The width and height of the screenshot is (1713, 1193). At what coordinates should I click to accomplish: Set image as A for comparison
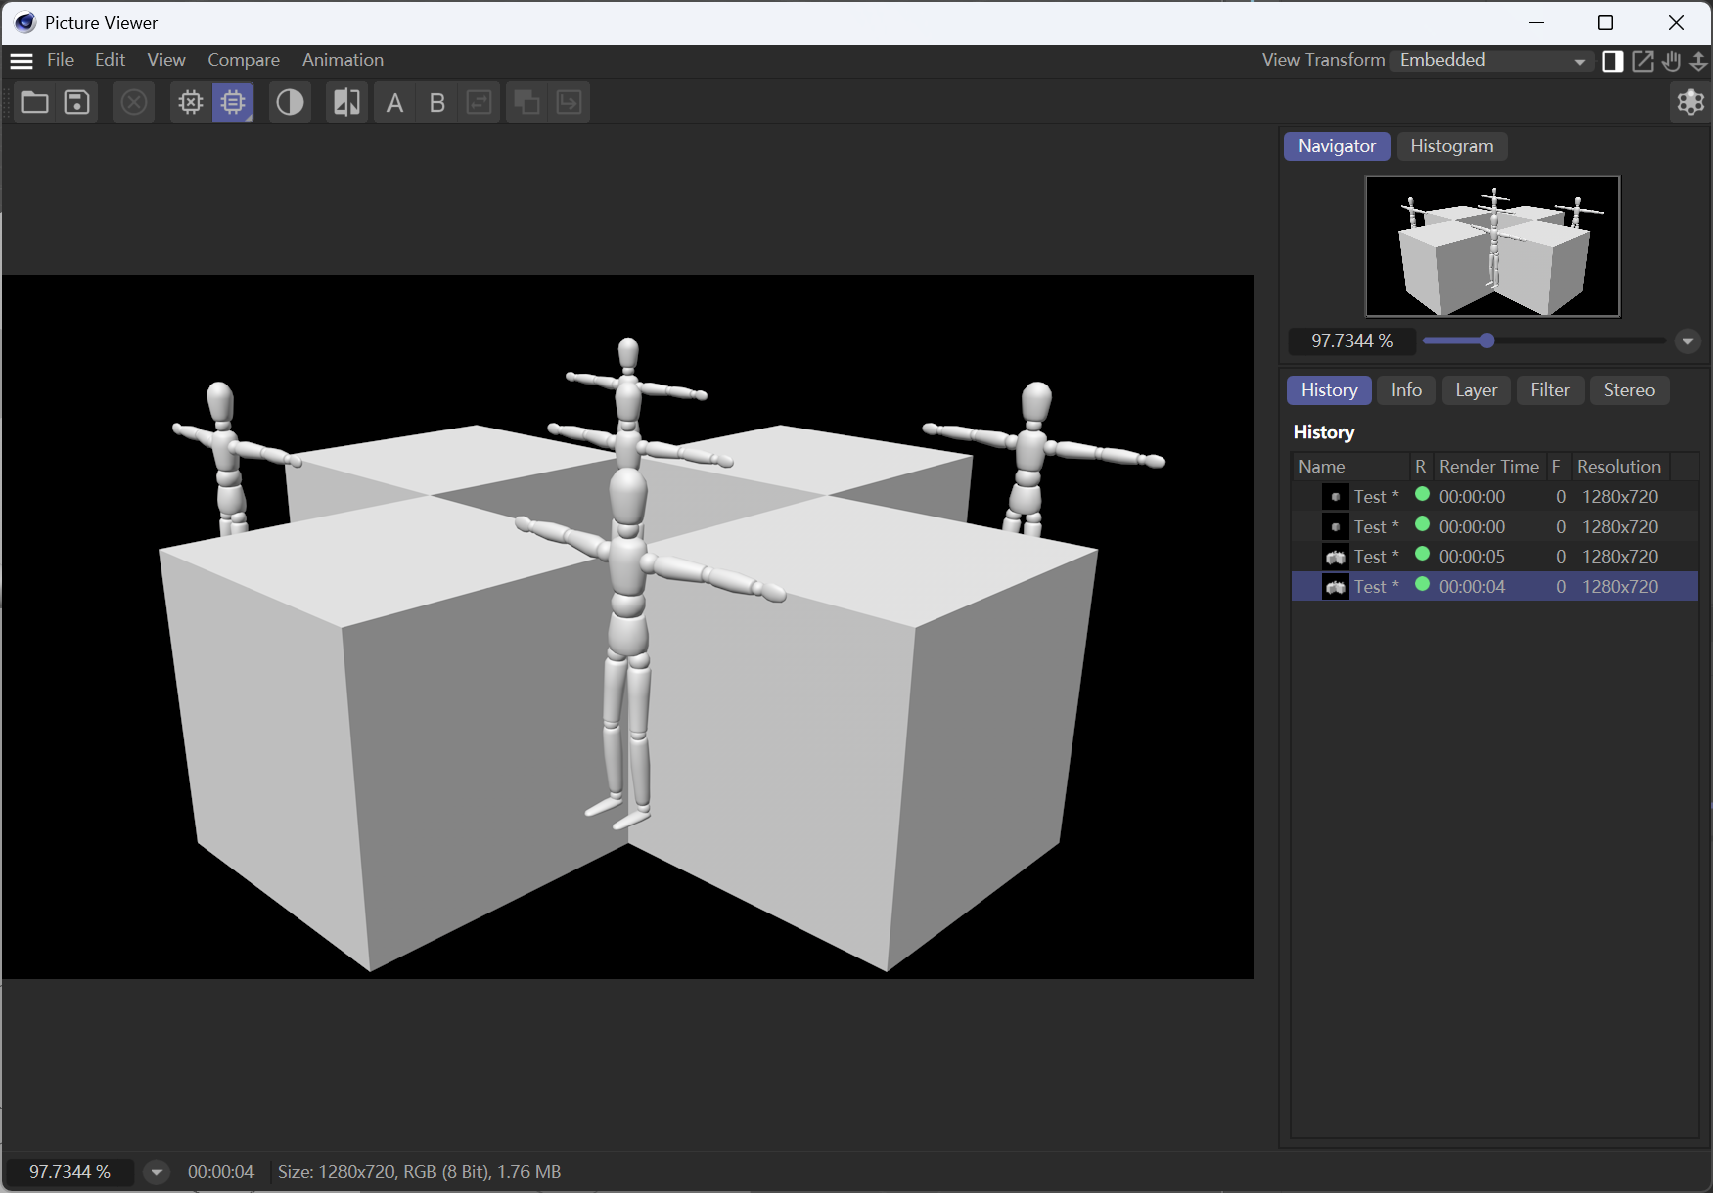point(395,102)
